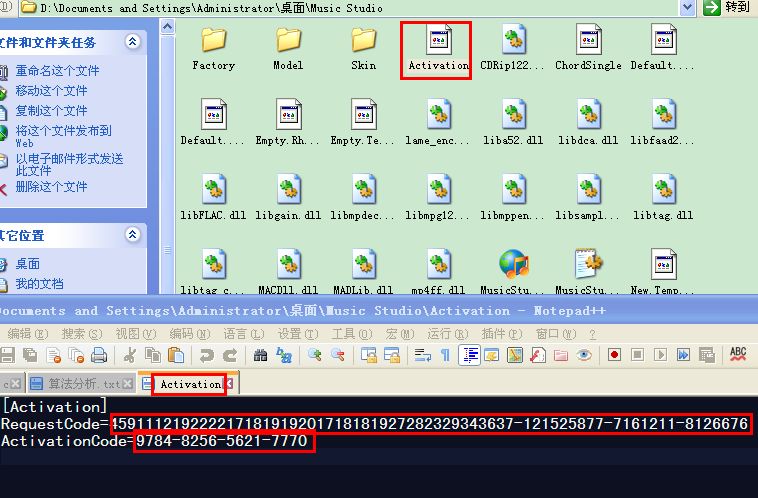Open the 工具(O) menu

click(x=352, y=334)
